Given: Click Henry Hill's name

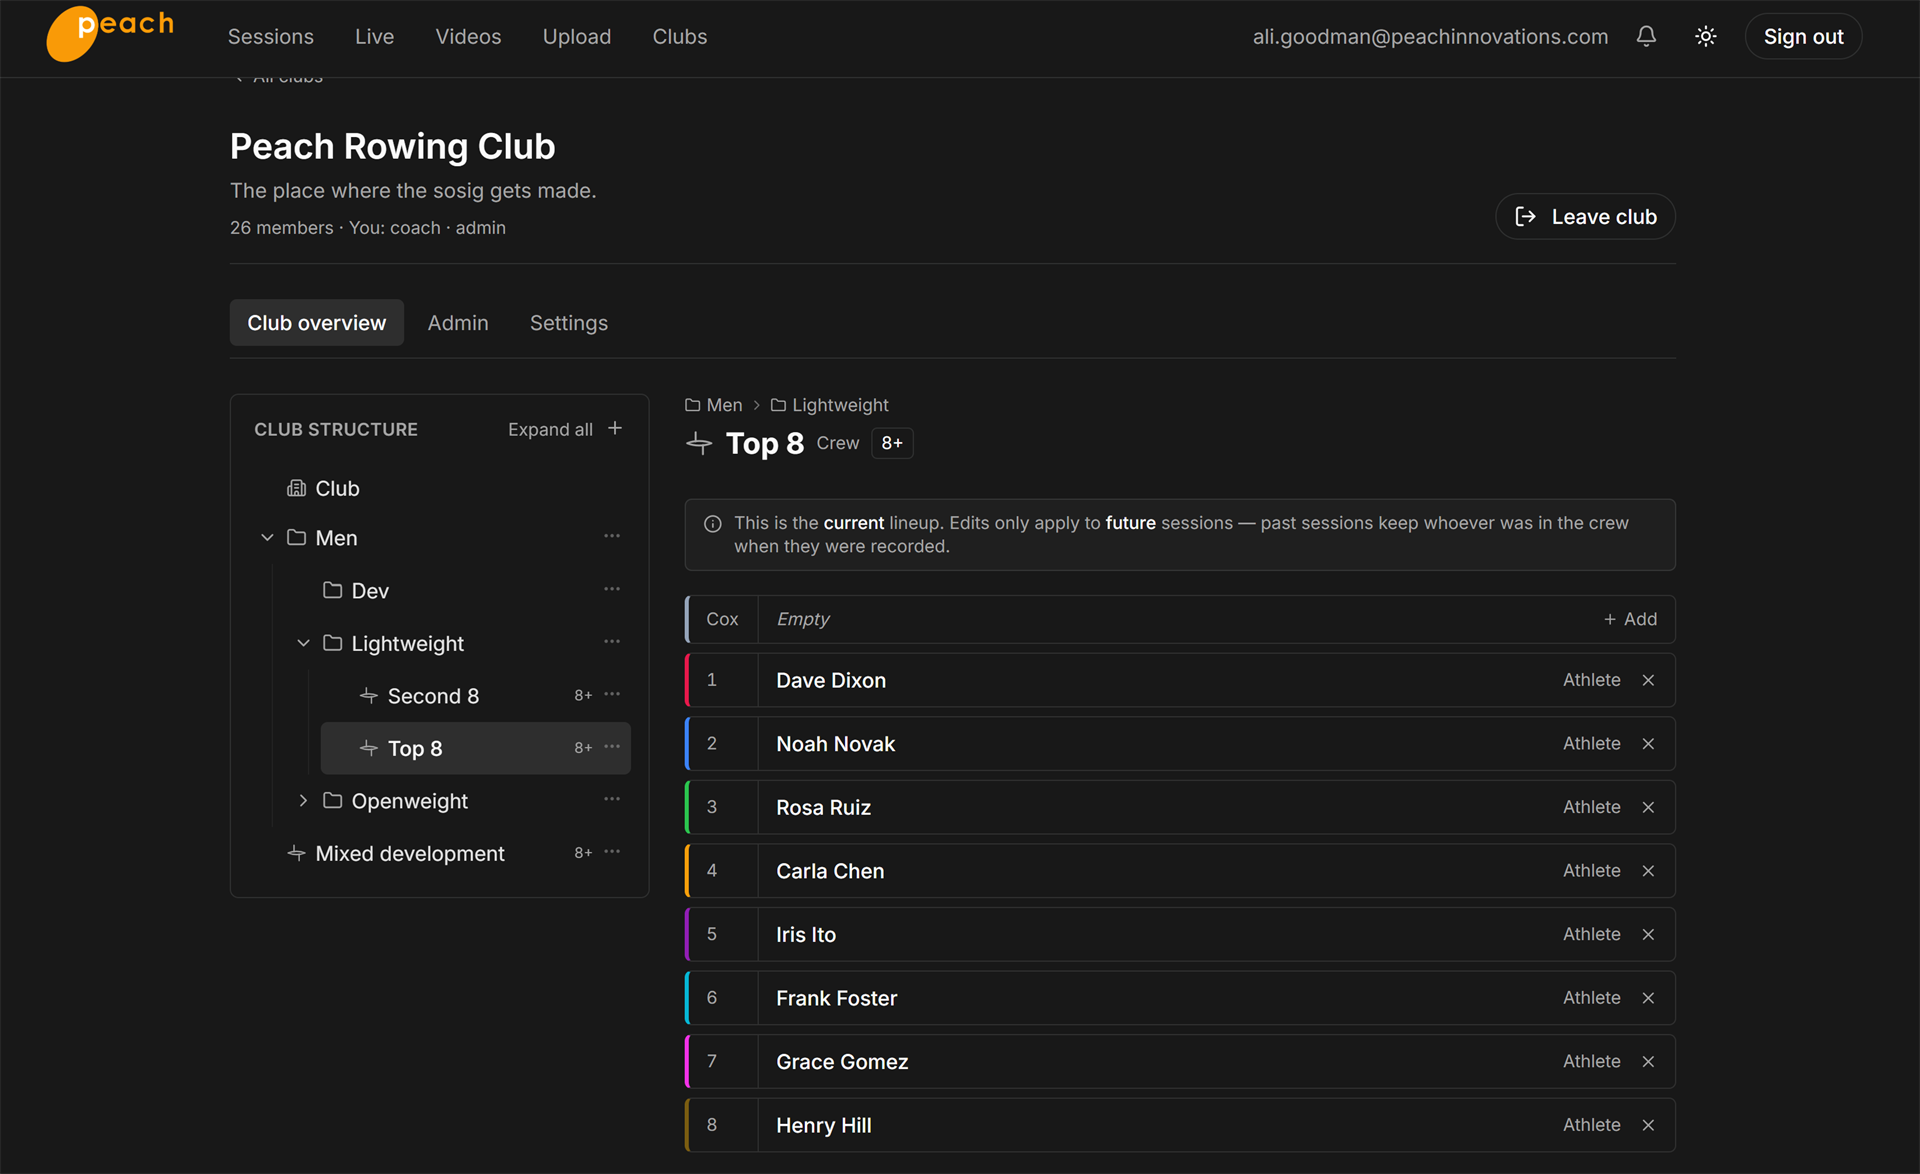Looking at the screenshot, I should click(x=824, y=1125).
